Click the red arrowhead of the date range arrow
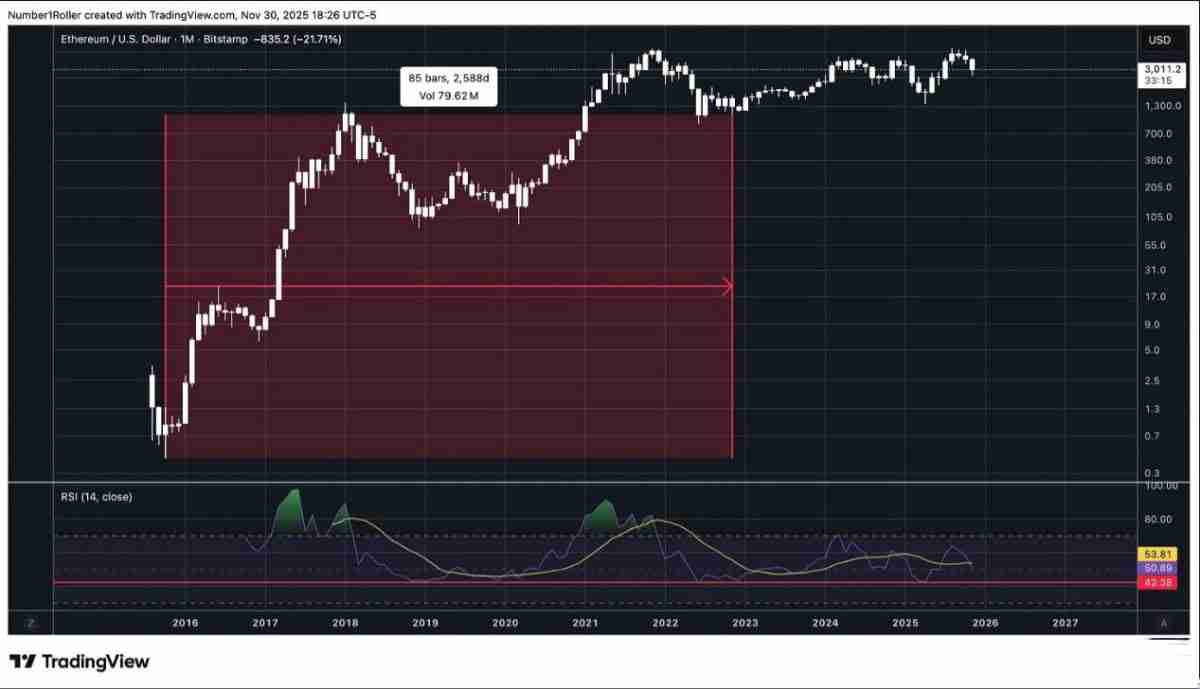This screenshot has width=1200, height=689. point(727,287)
